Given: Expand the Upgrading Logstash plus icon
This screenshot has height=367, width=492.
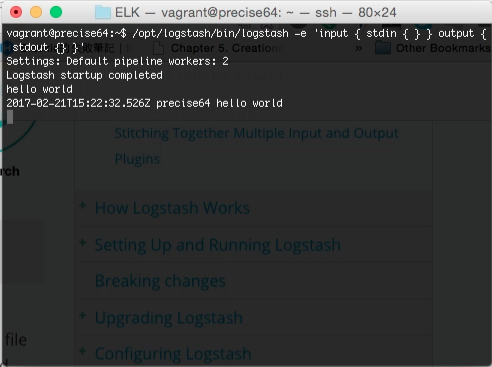Looking at the screenshot, I should (83, 315).
